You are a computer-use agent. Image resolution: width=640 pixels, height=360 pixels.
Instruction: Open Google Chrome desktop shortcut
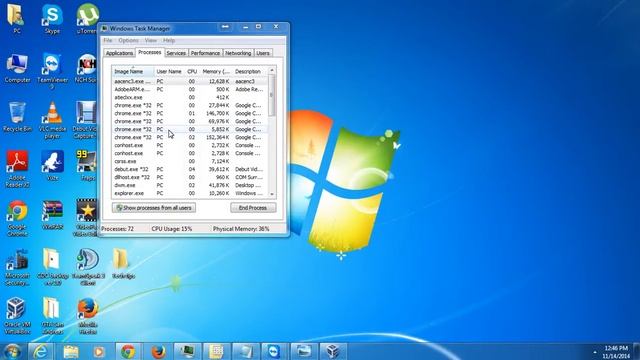pos(17,218)
